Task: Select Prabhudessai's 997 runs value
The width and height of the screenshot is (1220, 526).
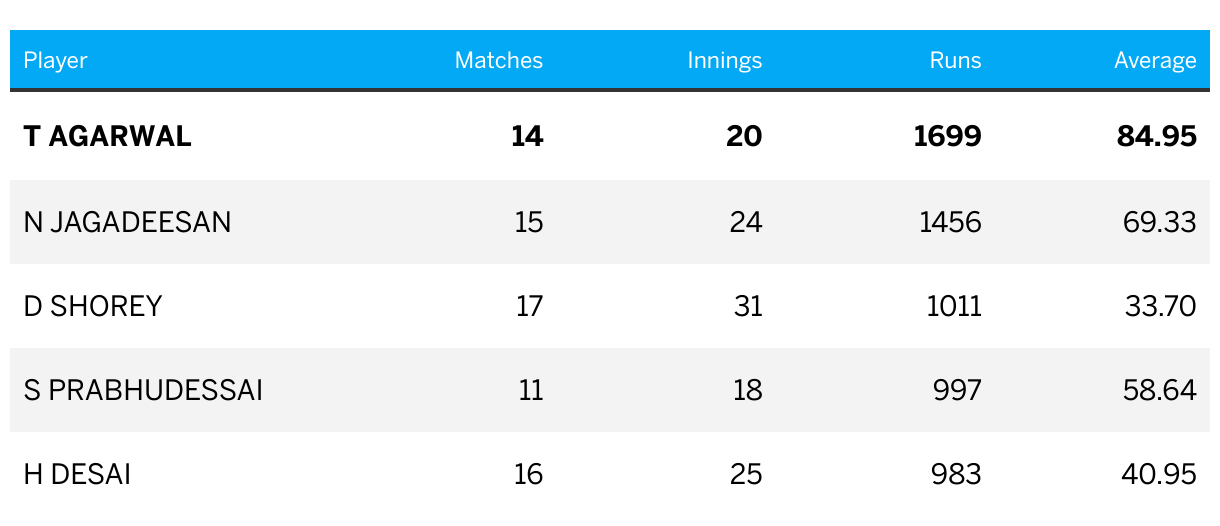Action: pos(959,389)
